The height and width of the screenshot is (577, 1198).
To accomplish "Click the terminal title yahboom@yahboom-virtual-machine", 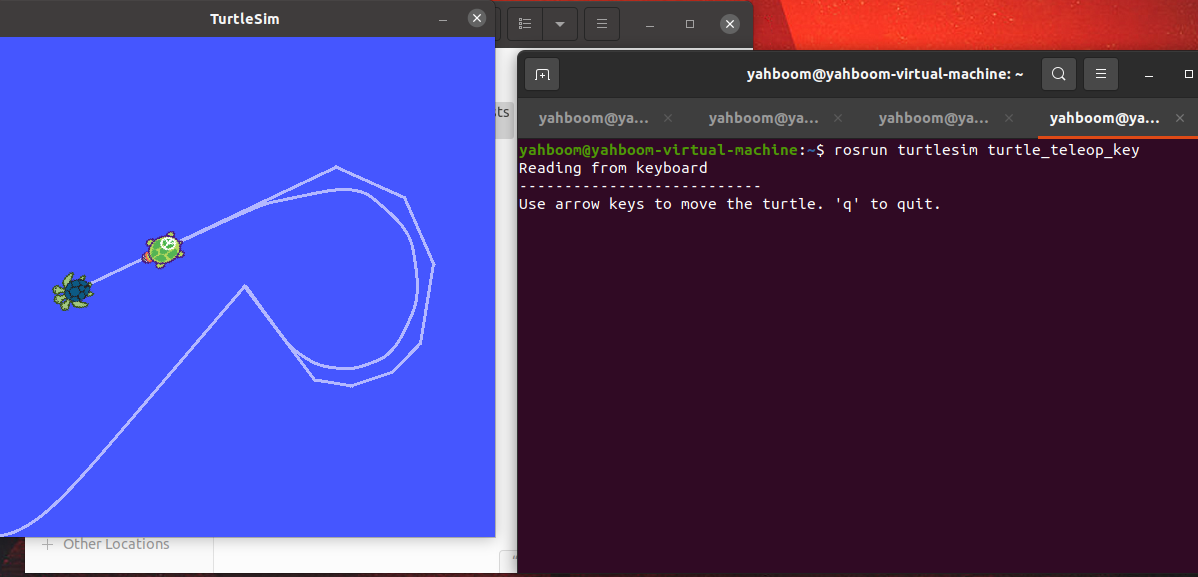I will point(885,74).
